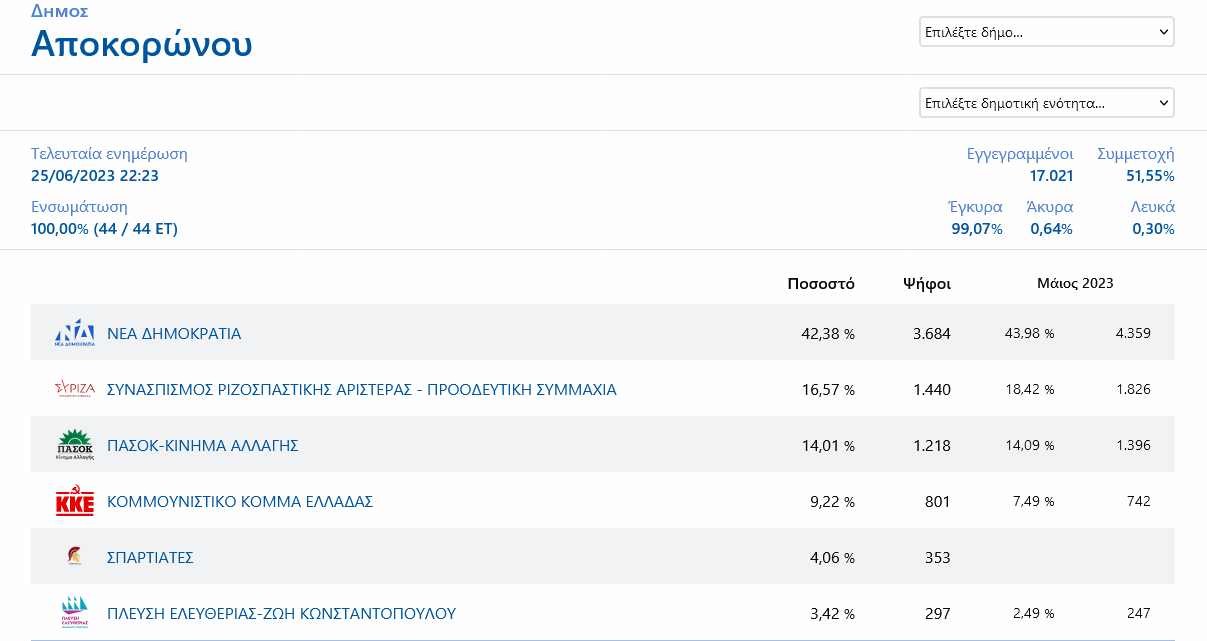The image size is (1207, 641).
Task: Click the SYRIZA party logo
Action: 74,389
